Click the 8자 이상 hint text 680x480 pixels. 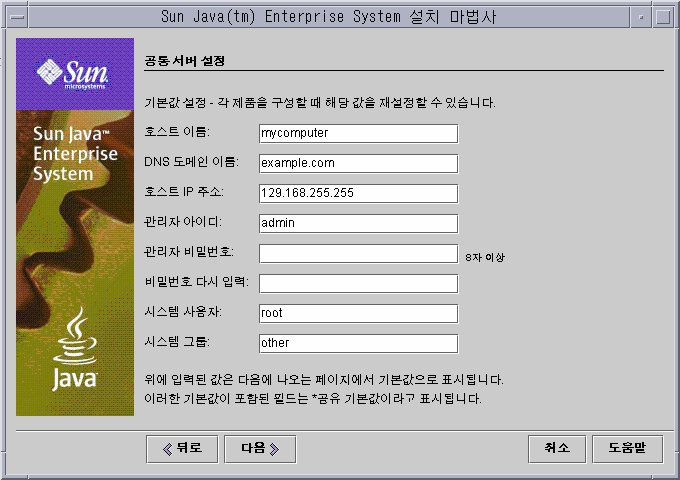pyautogui.click(x=485, y=258)
